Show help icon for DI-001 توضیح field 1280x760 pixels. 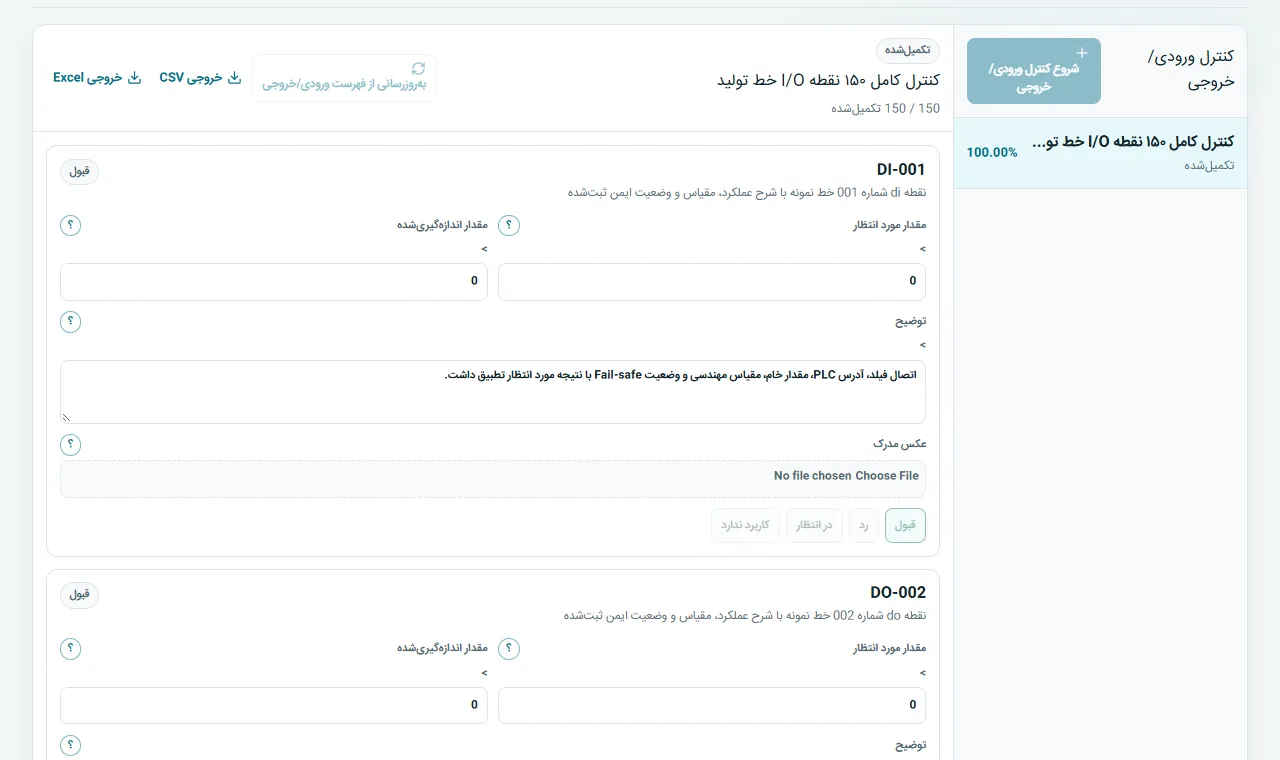pyautogui.click(x=71, y=322)
